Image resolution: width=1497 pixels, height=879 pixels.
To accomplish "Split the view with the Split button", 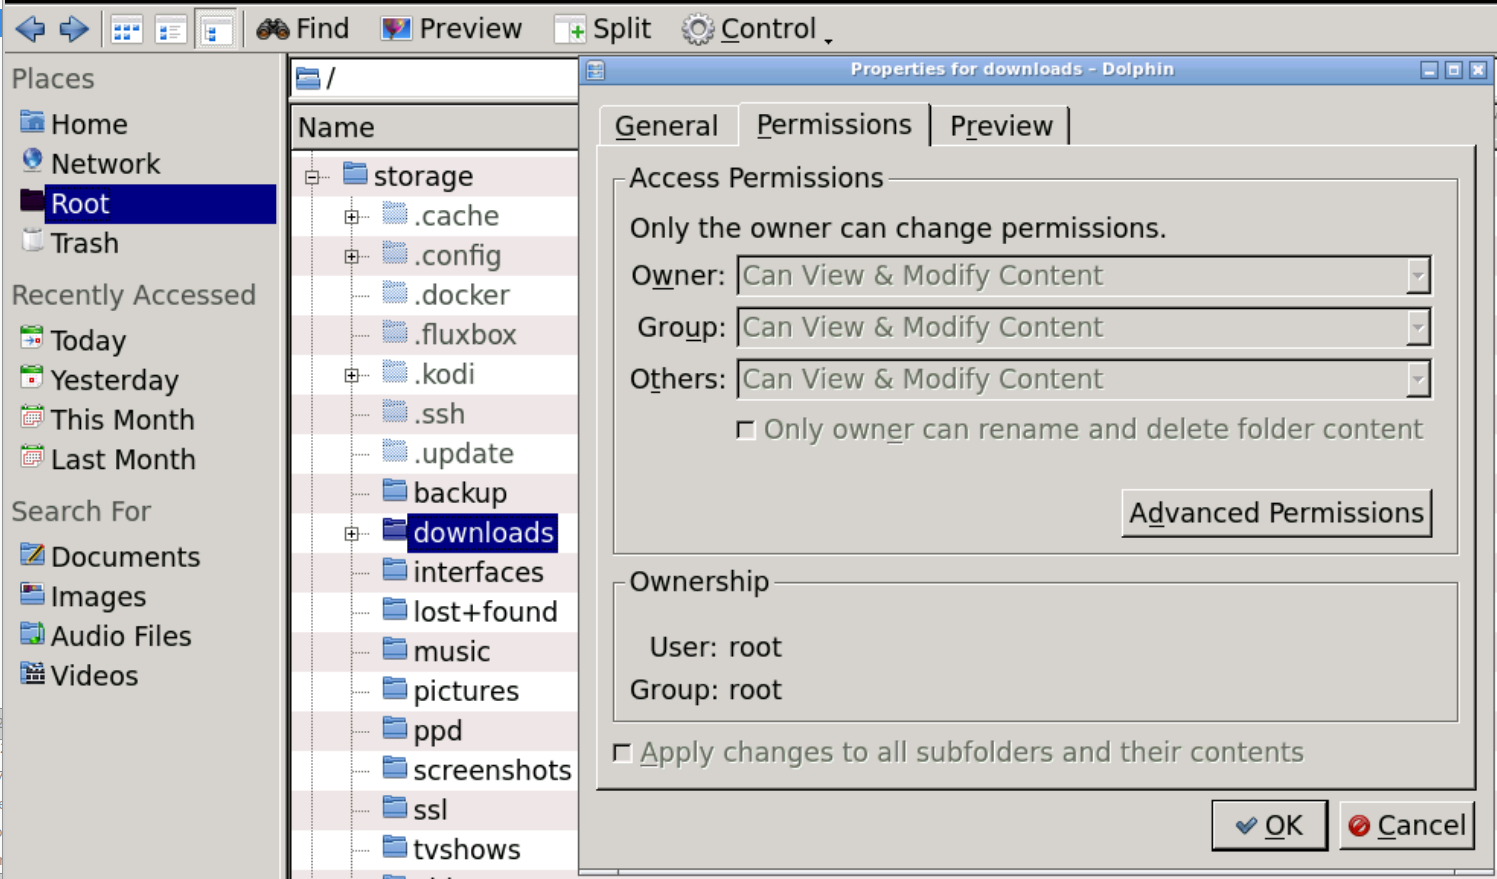I will [x=603, y=29].
